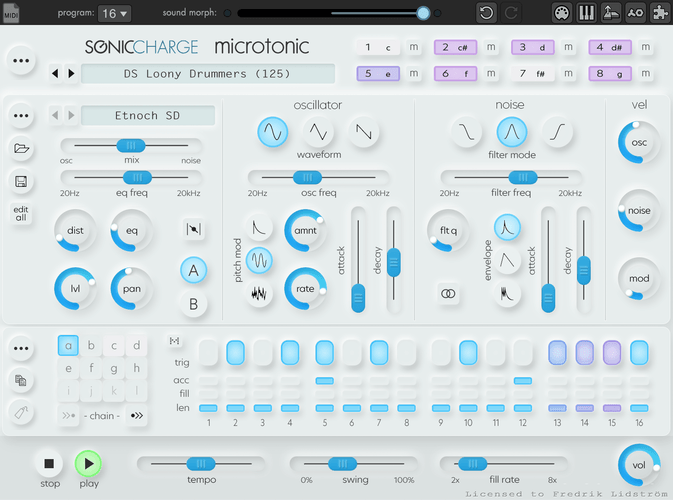Click the redo button
The height and width of the screenshot is (500, 673).
click(511, 13)
